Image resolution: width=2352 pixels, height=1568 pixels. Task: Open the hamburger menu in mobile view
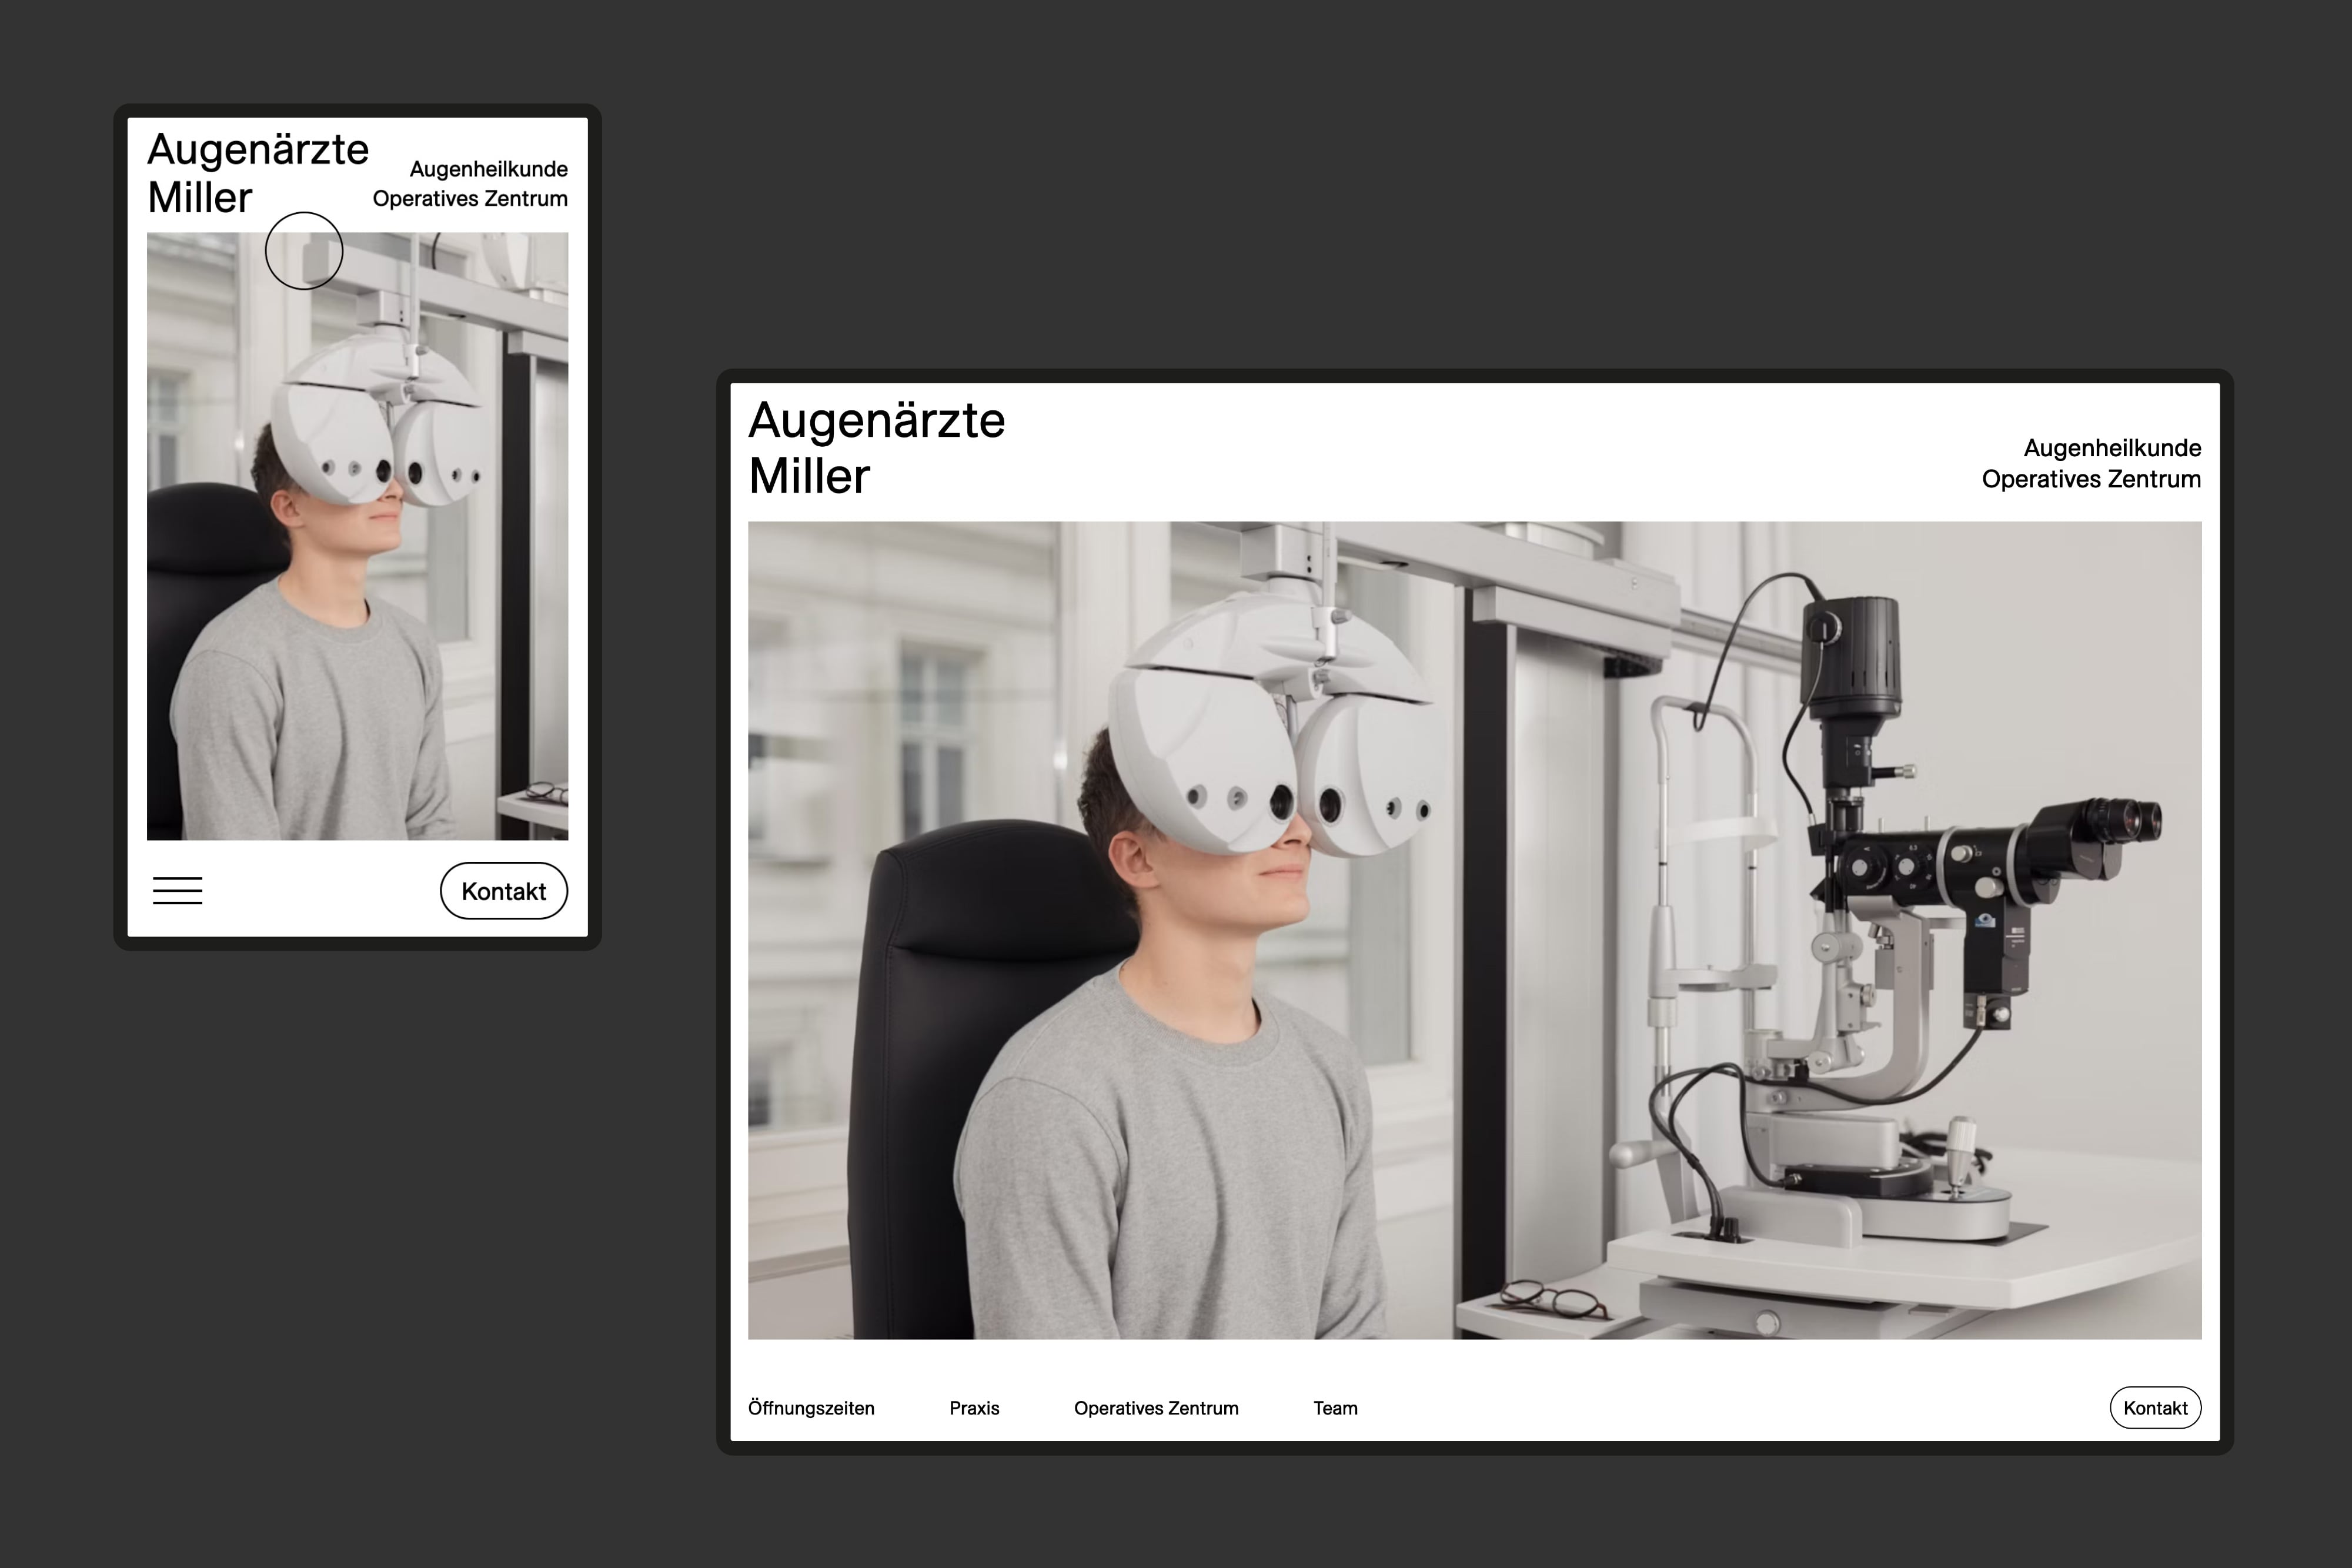coord(178,890)
